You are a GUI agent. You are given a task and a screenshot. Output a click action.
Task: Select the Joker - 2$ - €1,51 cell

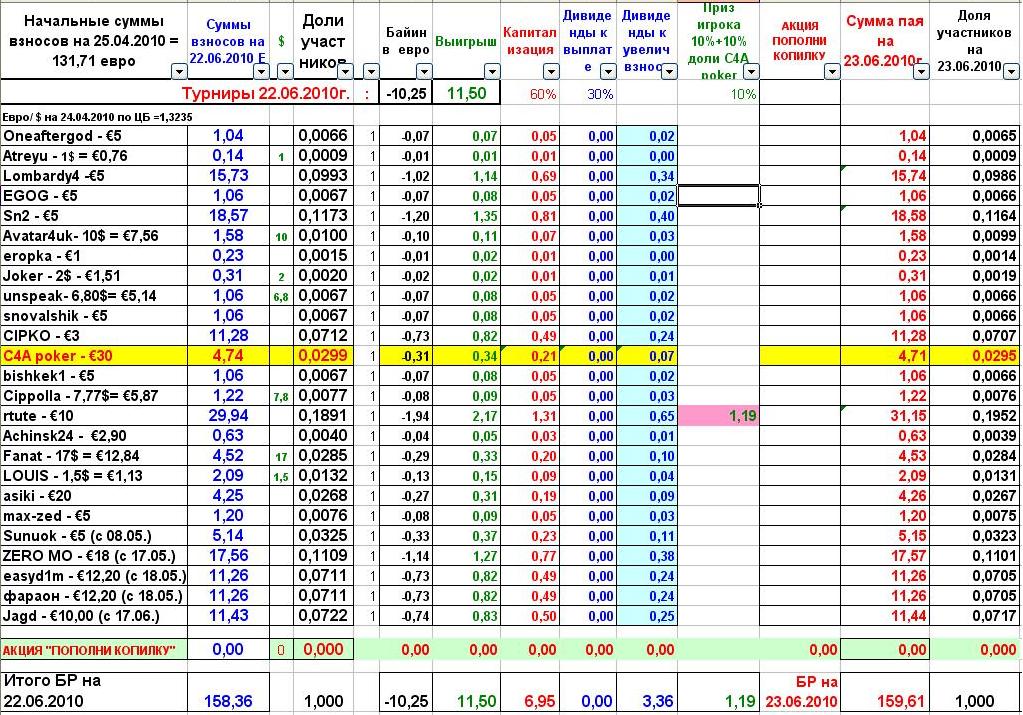point(94,276)
